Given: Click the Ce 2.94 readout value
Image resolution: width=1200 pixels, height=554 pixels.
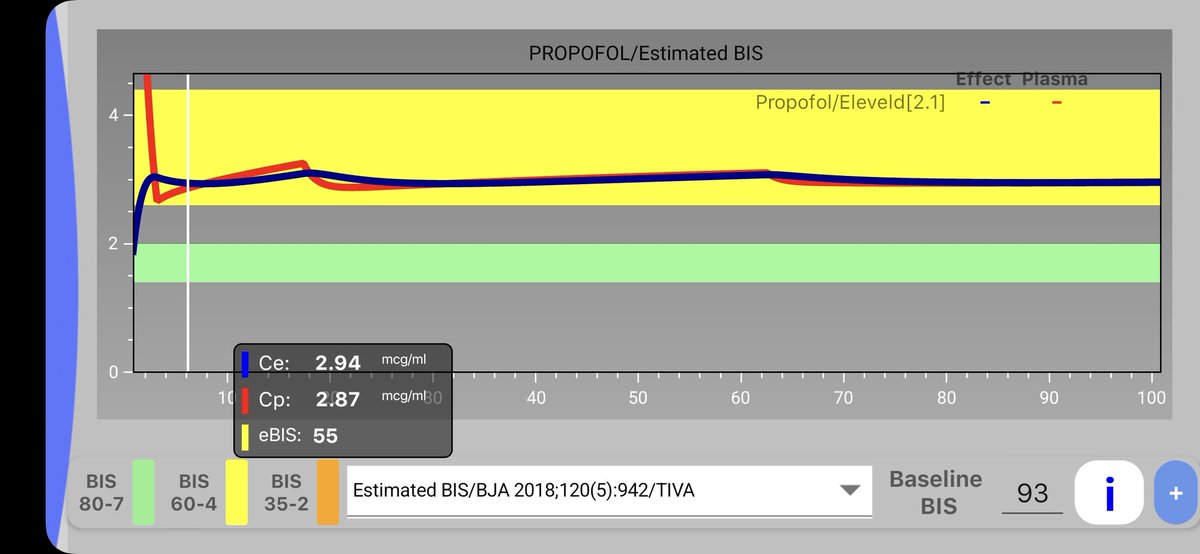Looking at the screenshot, I should (x=338, y=363).
